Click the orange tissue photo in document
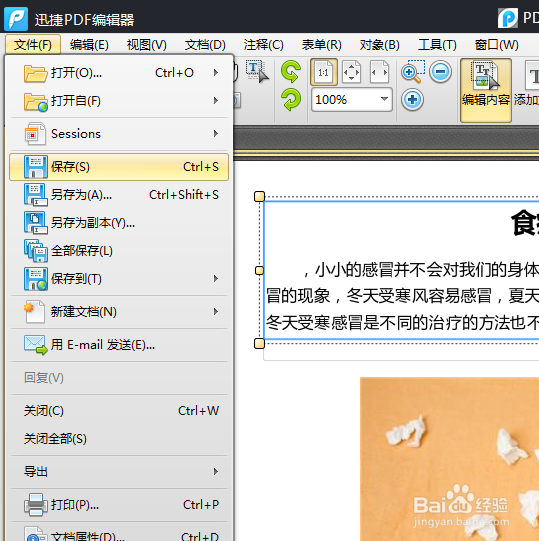 [x=449, y=459]
